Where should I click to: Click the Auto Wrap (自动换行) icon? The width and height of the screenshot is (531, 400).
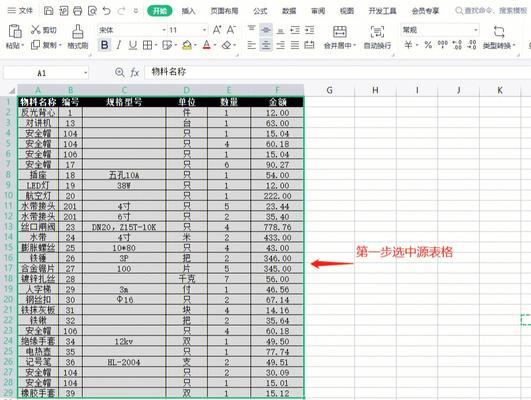tap(377, 31)
